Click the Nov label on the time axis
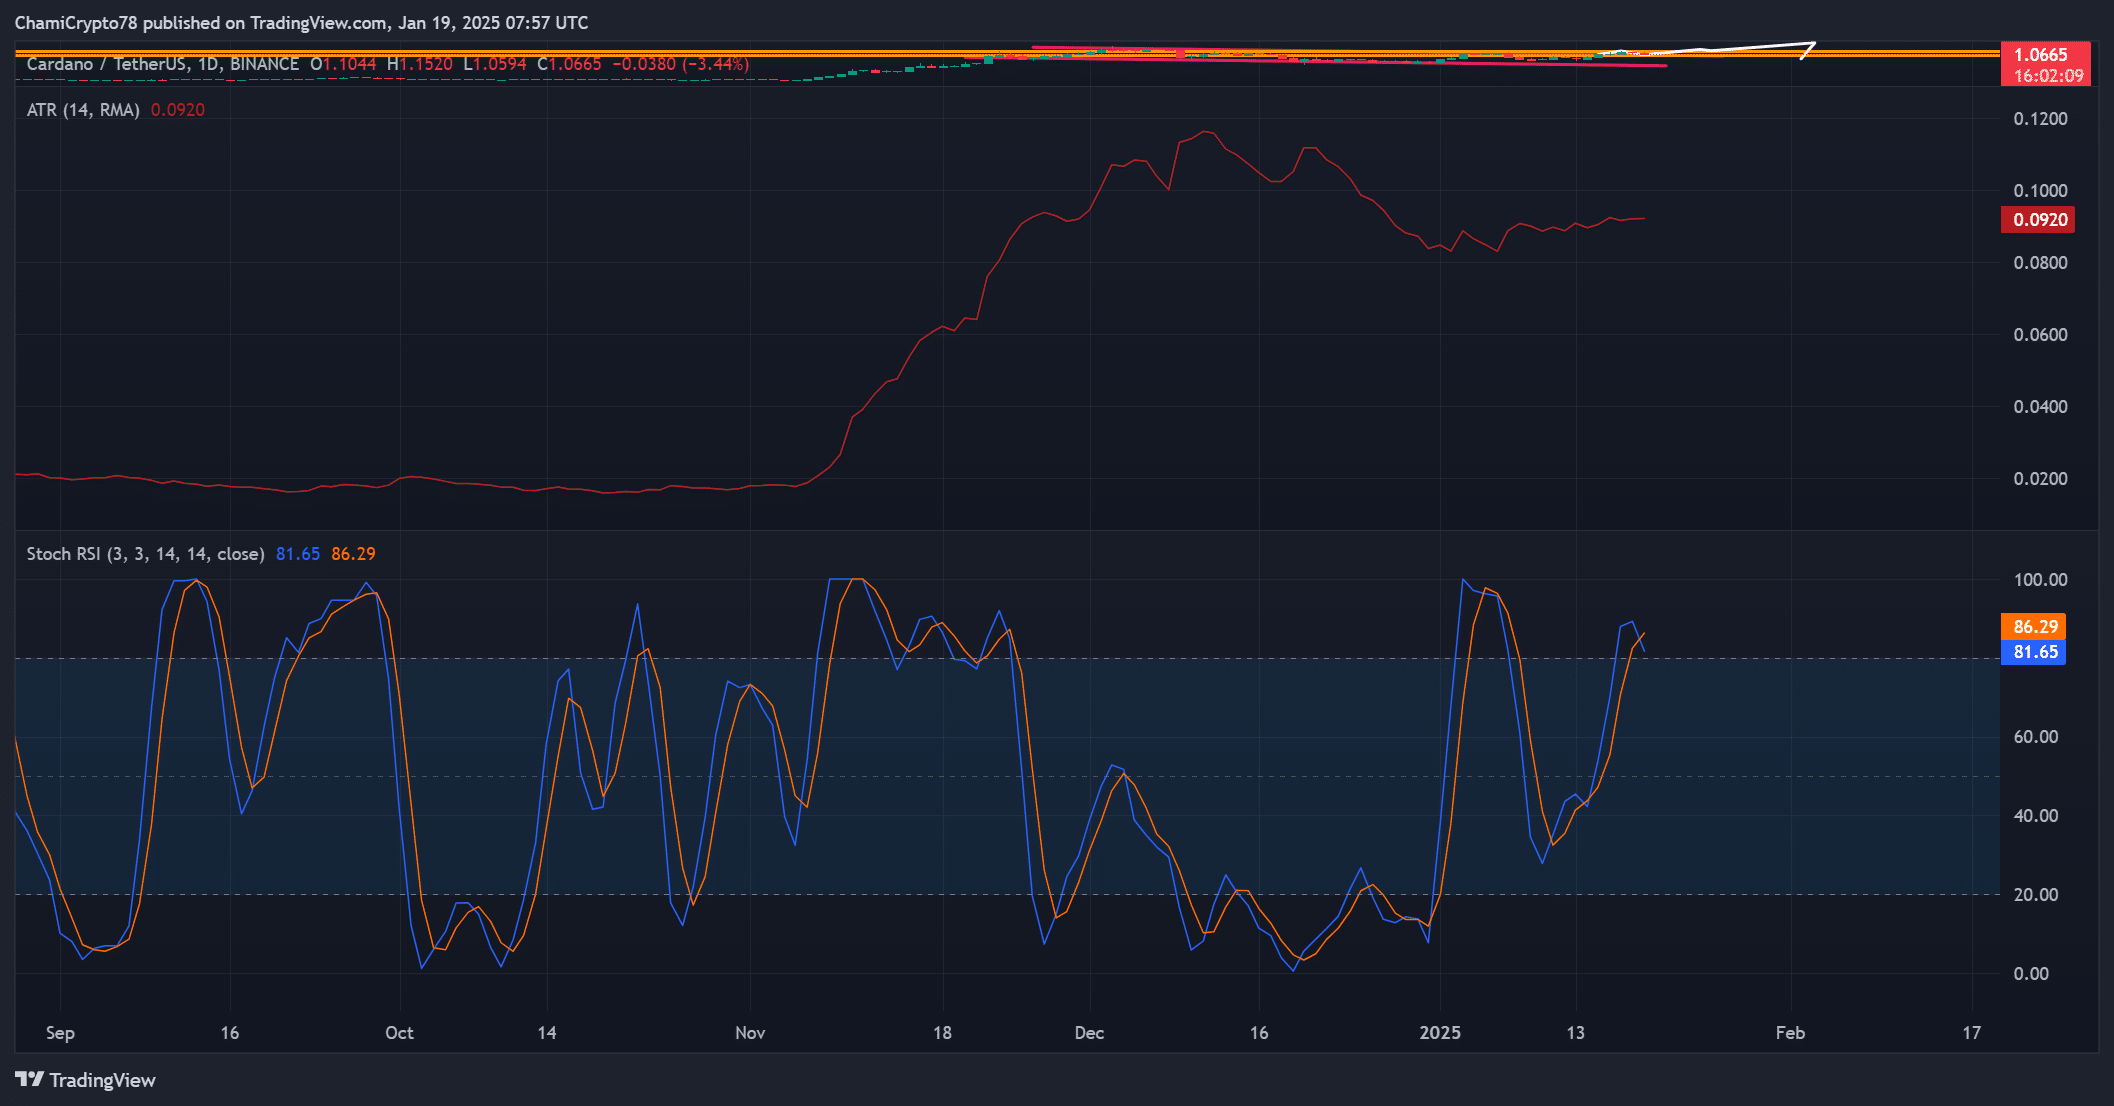Image resolution: width=2114 pixels, height=1106 pixels. (750, 1033)
